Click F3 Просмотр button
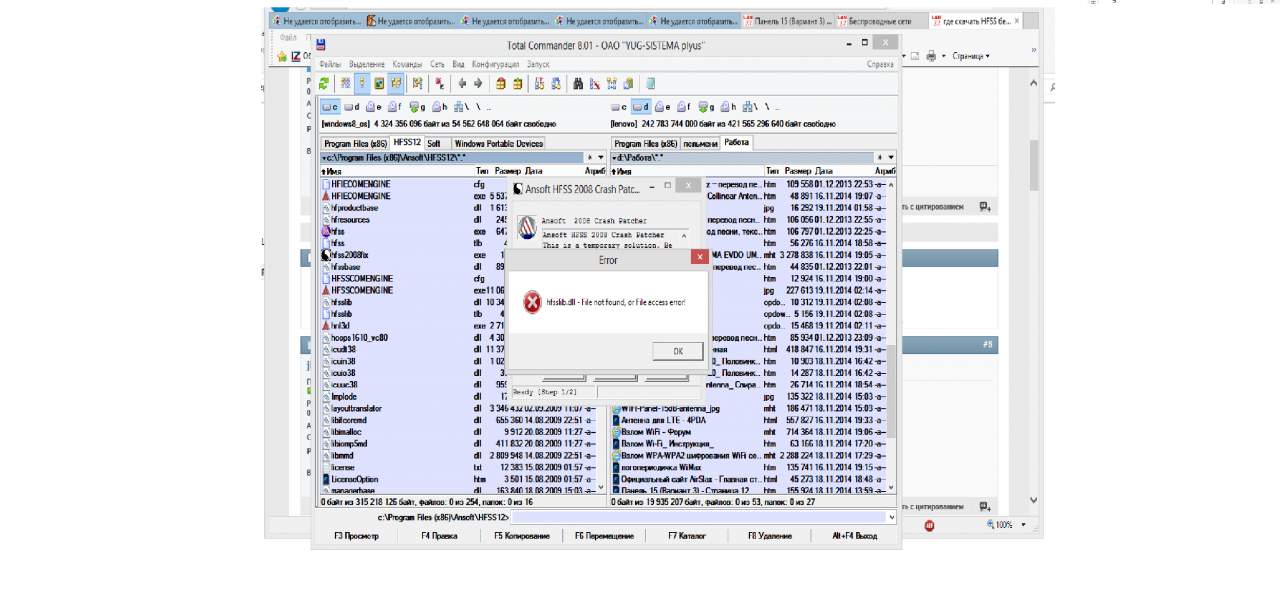 coord(357,536)
